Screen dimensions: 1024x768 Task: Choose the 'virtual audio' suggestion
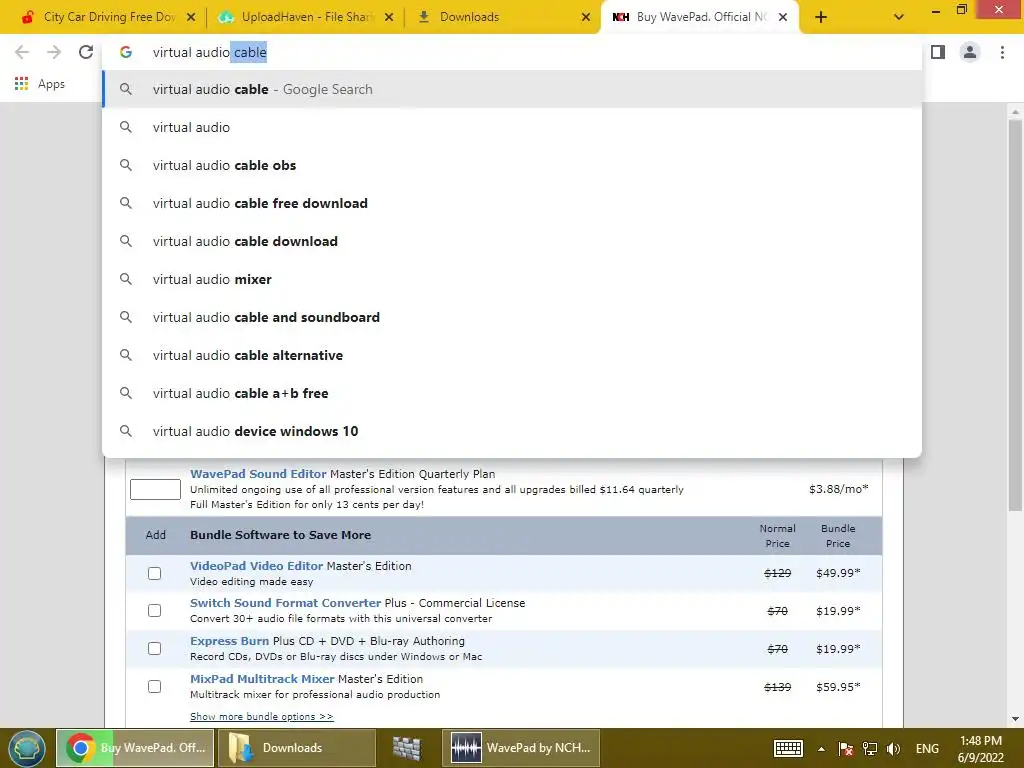point(512,127)
